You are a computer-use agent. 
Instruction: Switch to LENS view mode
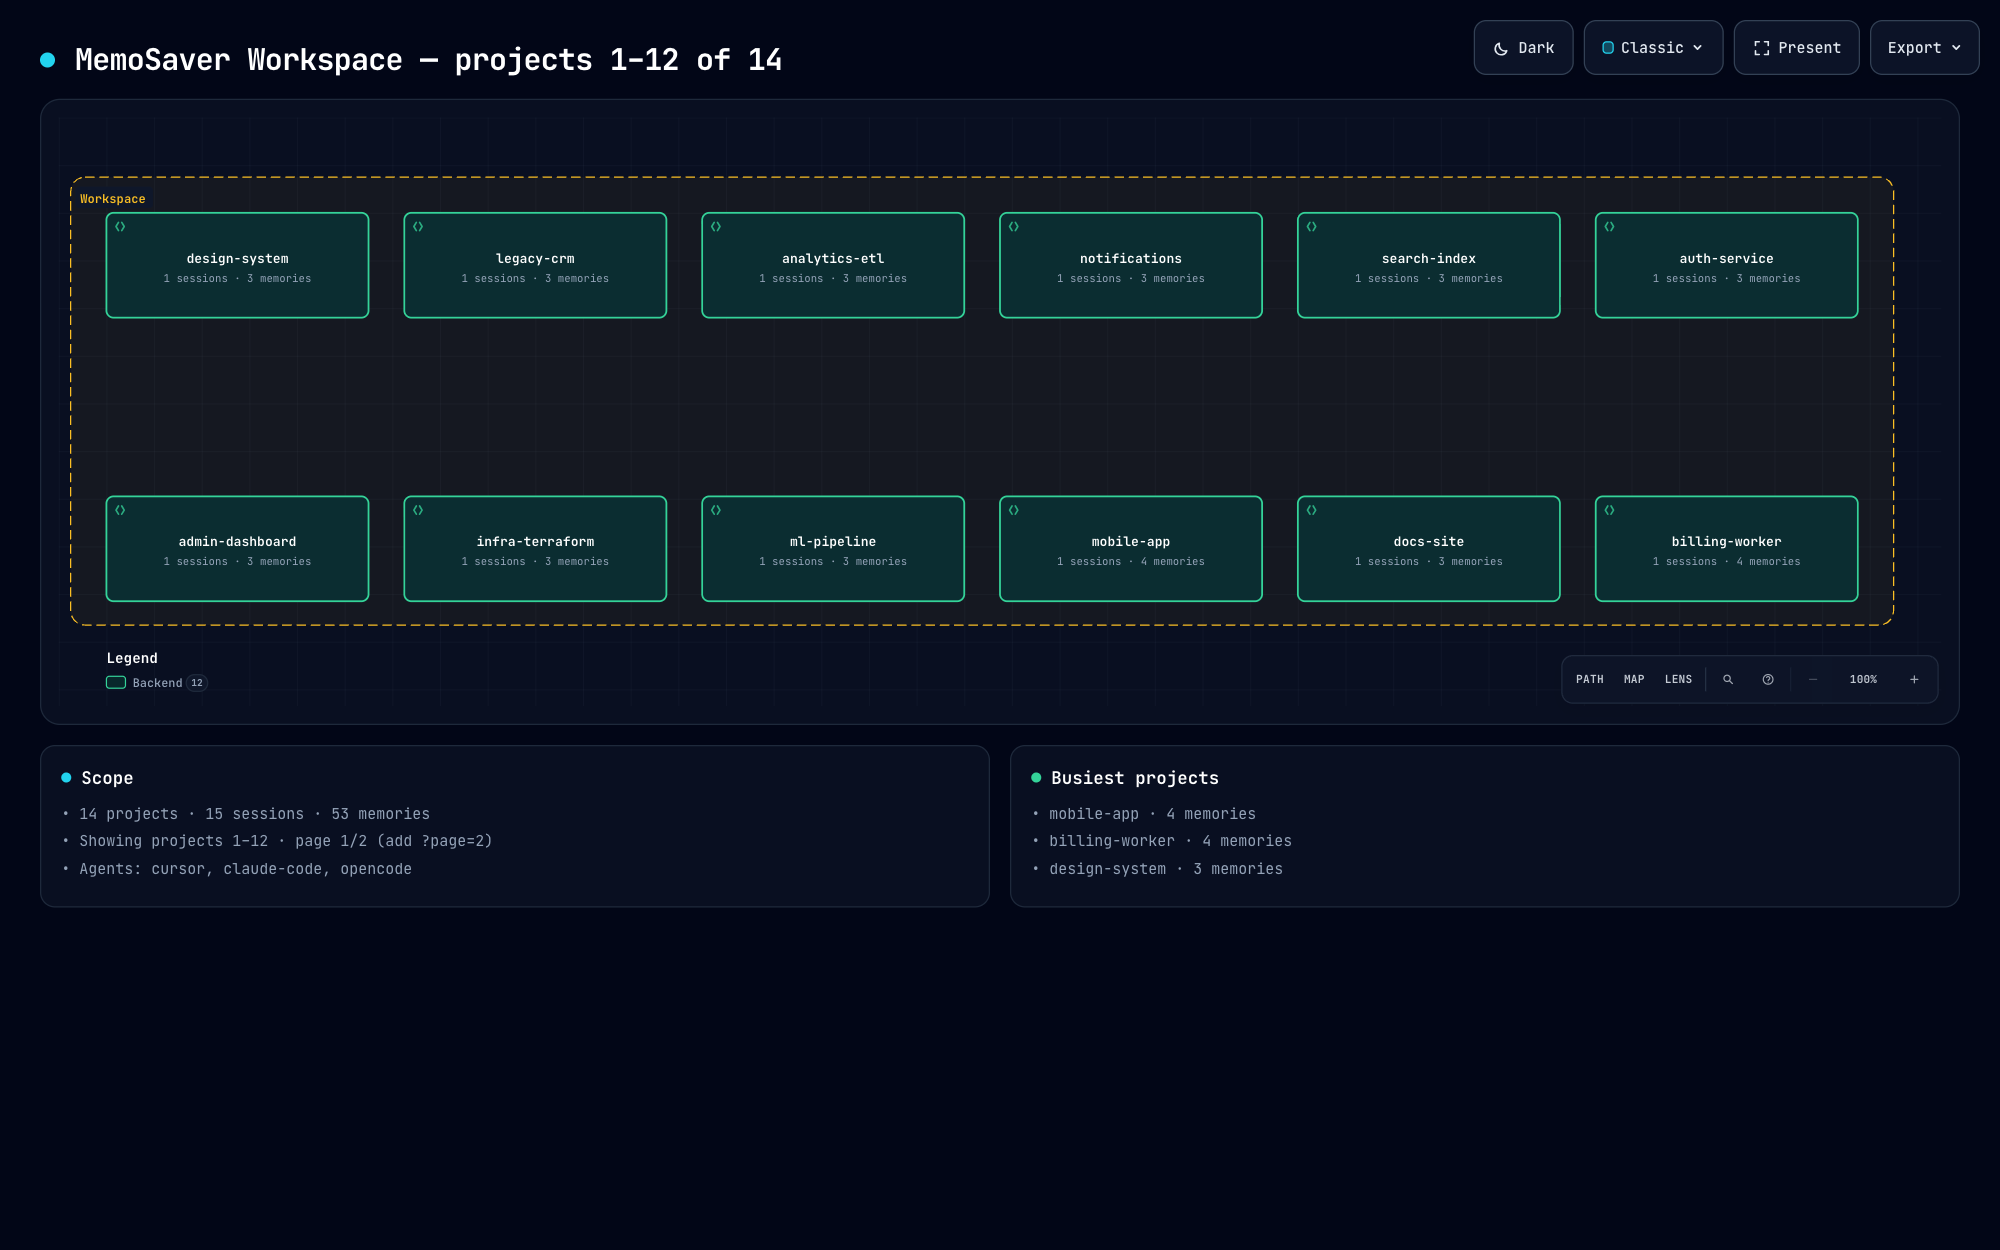pyautogui.click(x=1678, y=680)
